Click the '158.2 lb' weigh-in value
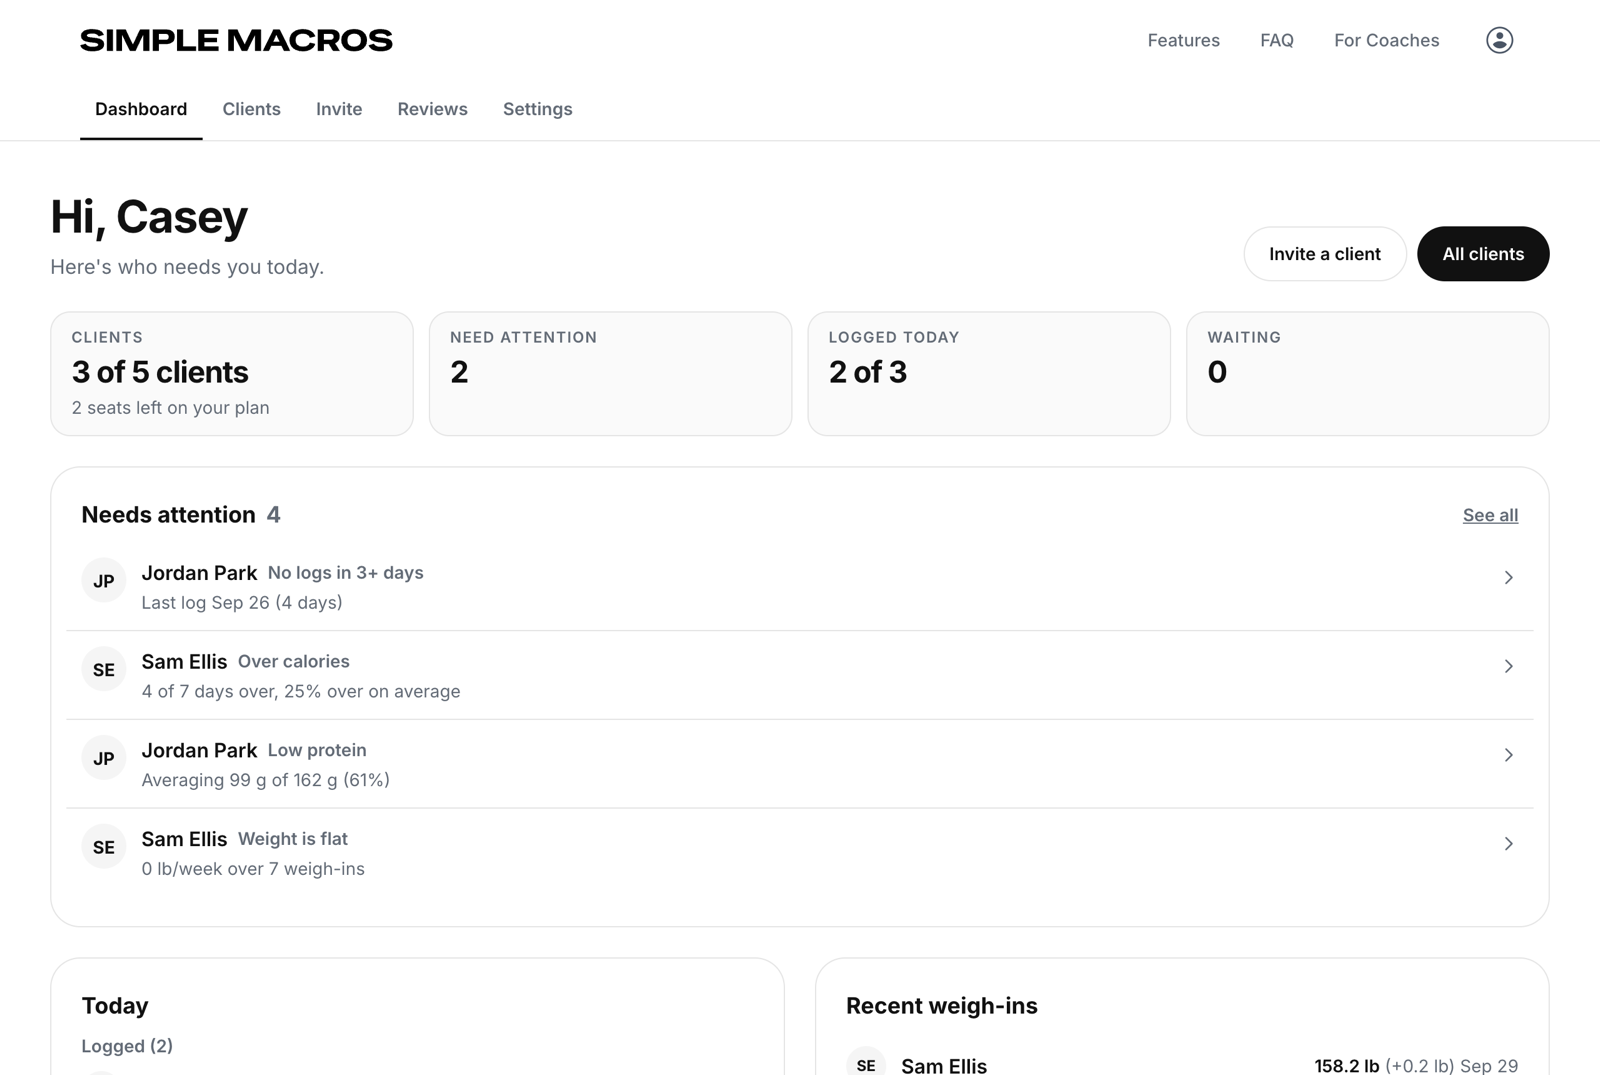Image resolution: width=1600 pixels, height=1075 pixels. pyautogui.click(x=1347, y=1066)
